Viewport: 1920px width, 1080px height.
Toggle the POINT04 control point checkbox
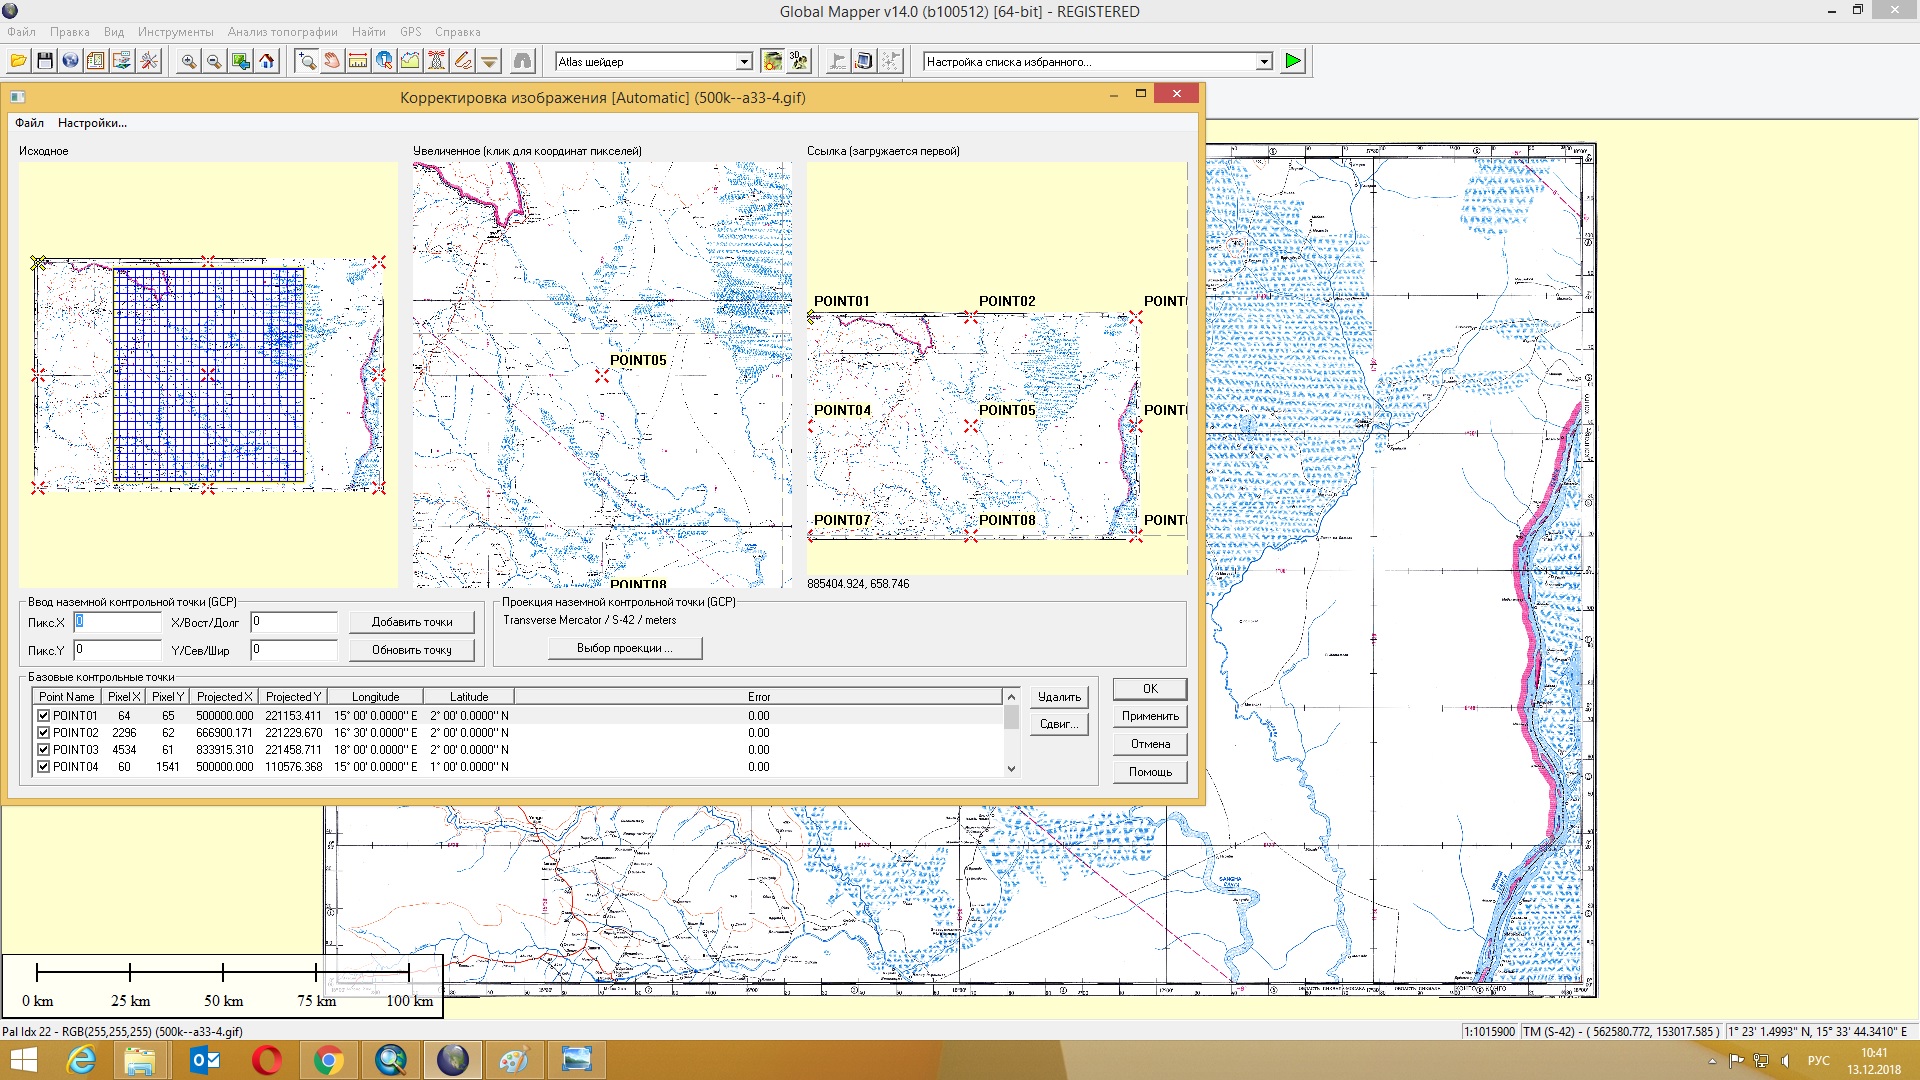click(x=43, y=767)
